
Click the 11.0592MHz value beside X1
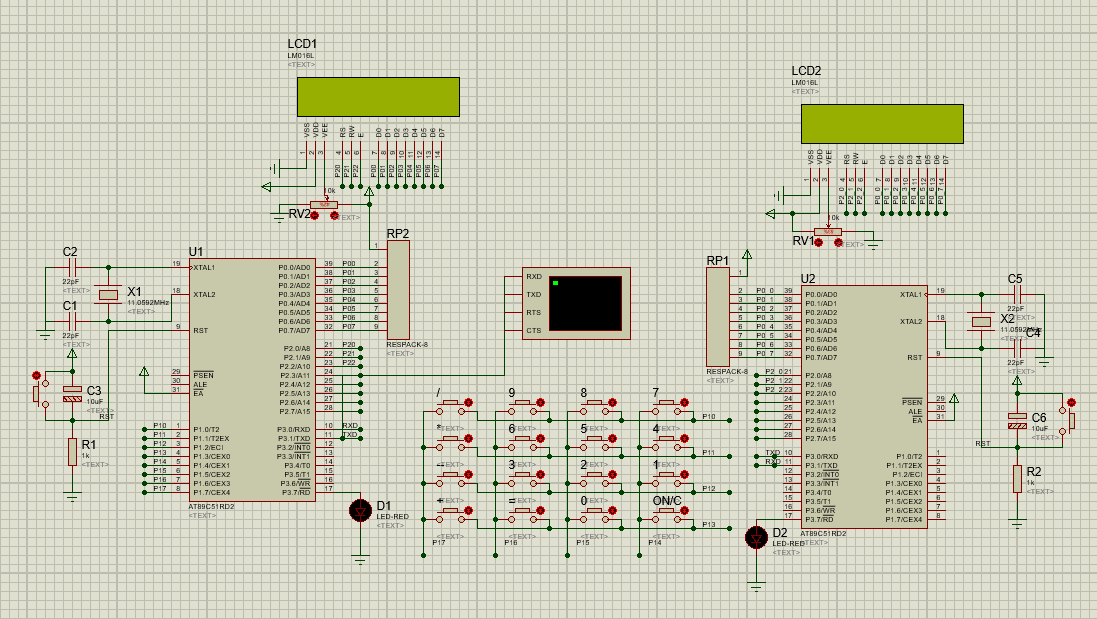[148, 303]
